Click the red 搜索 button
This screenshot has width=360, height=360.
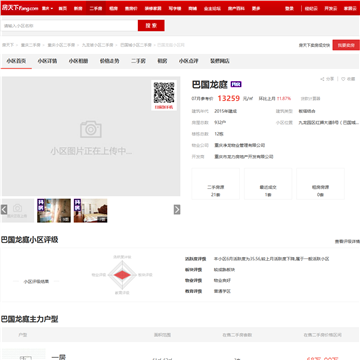pyautogui.click(x=151, y=26)
